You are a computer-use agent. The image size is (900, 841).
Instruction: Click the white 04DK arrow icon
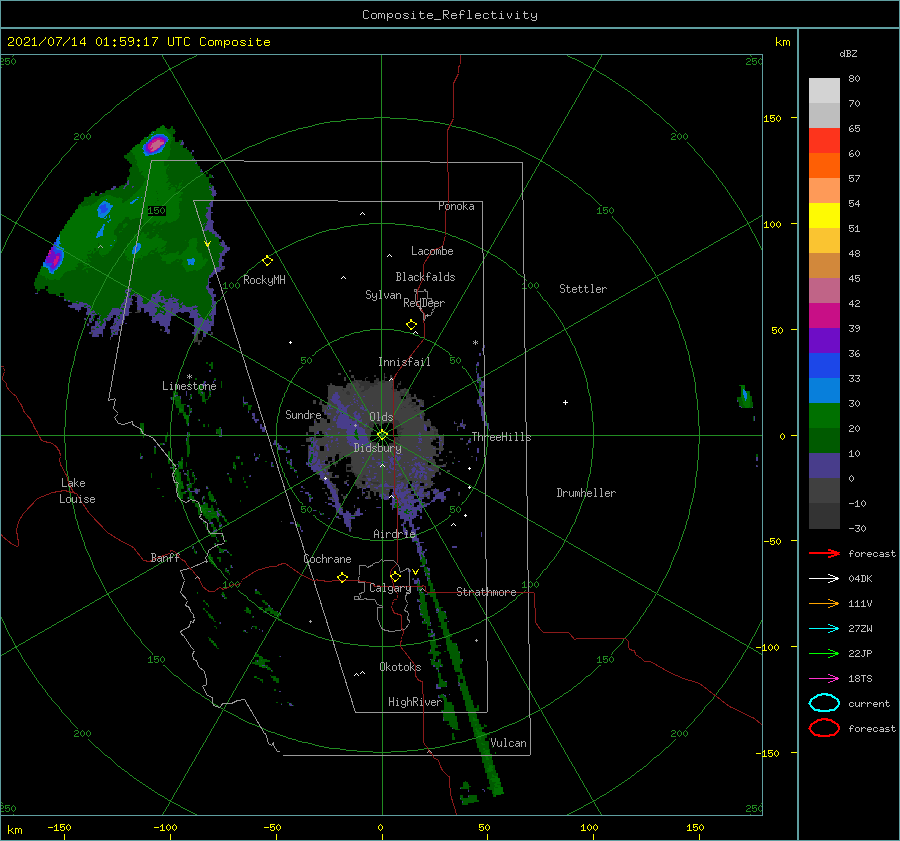(x=824, y=578)
